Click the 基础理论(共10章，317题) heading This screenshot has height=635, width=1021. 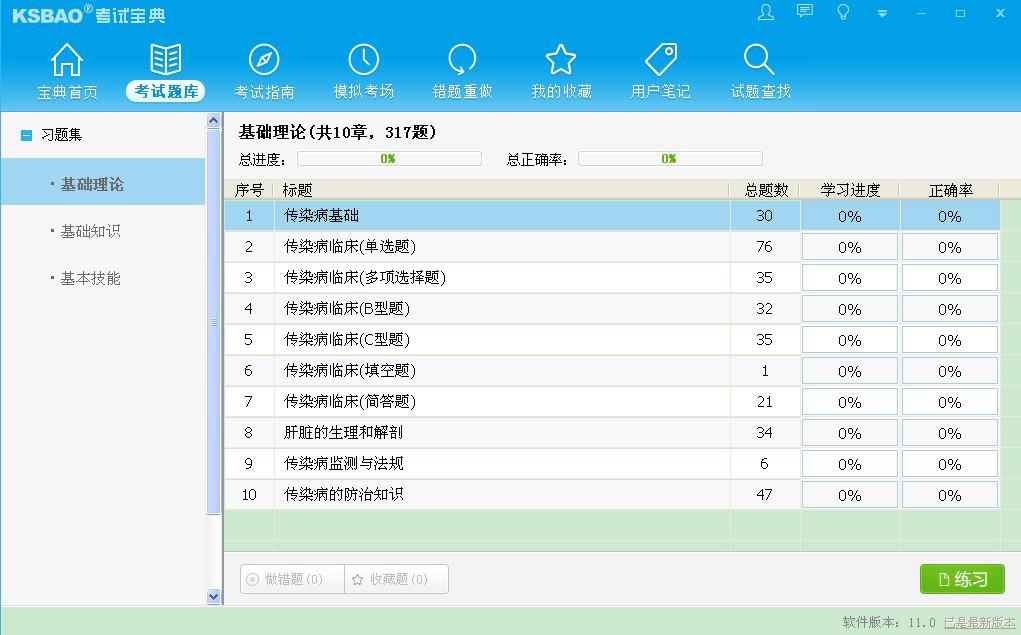(x=337, y=132)
